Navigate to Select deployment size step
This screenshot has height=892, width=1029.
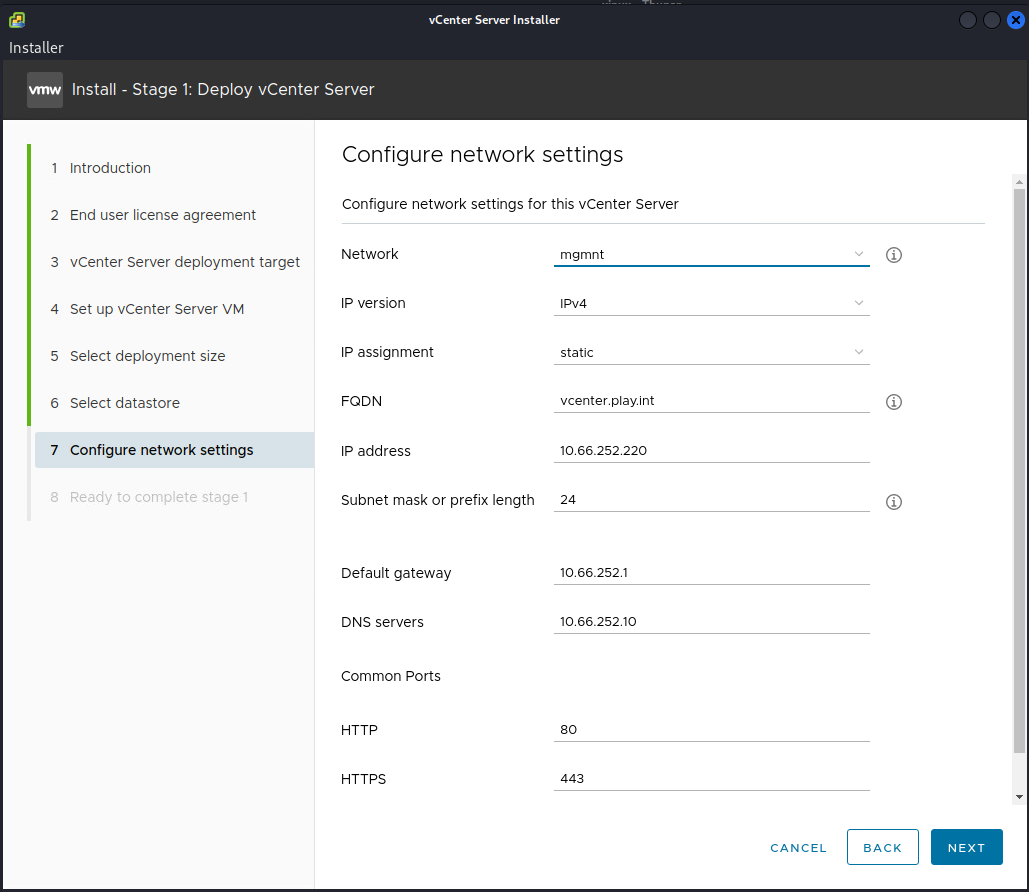point(147,356)
